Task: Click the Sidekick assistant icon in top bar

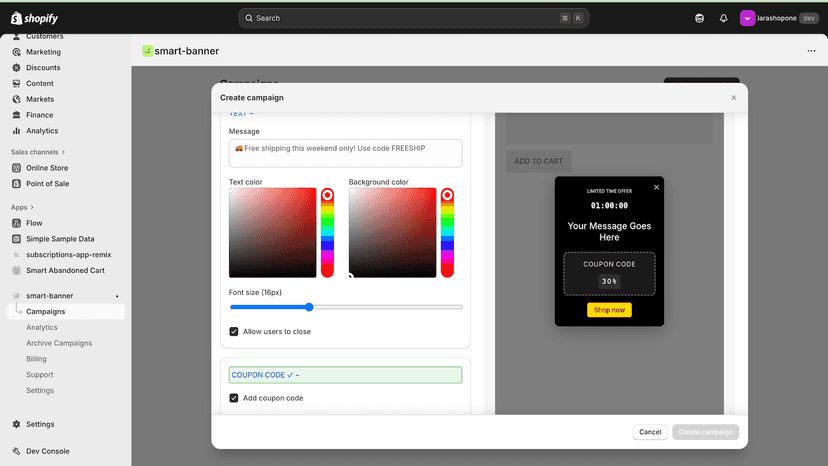Action: [699, 18]
